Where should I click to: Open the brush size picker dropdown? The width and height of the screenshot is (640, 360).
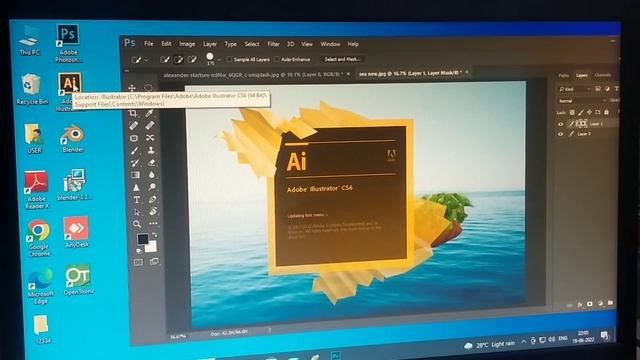point(219,60)
